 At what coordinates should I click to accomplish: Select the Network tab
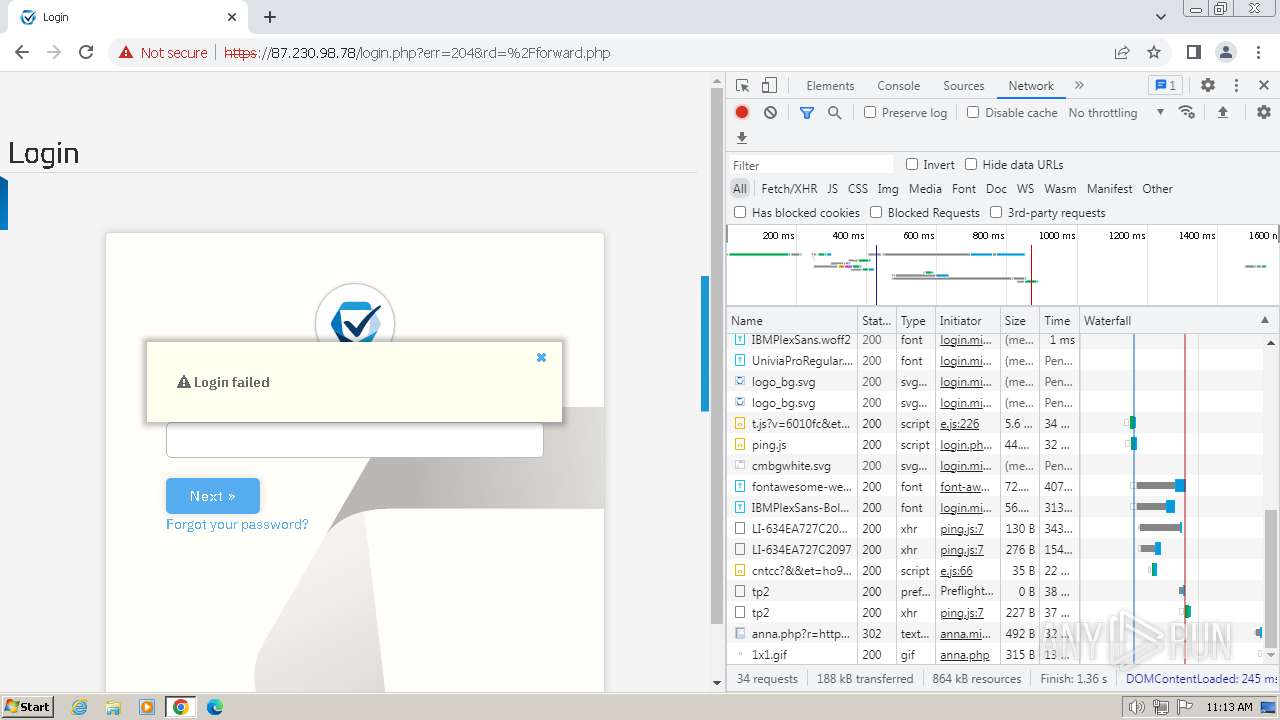1031,86
